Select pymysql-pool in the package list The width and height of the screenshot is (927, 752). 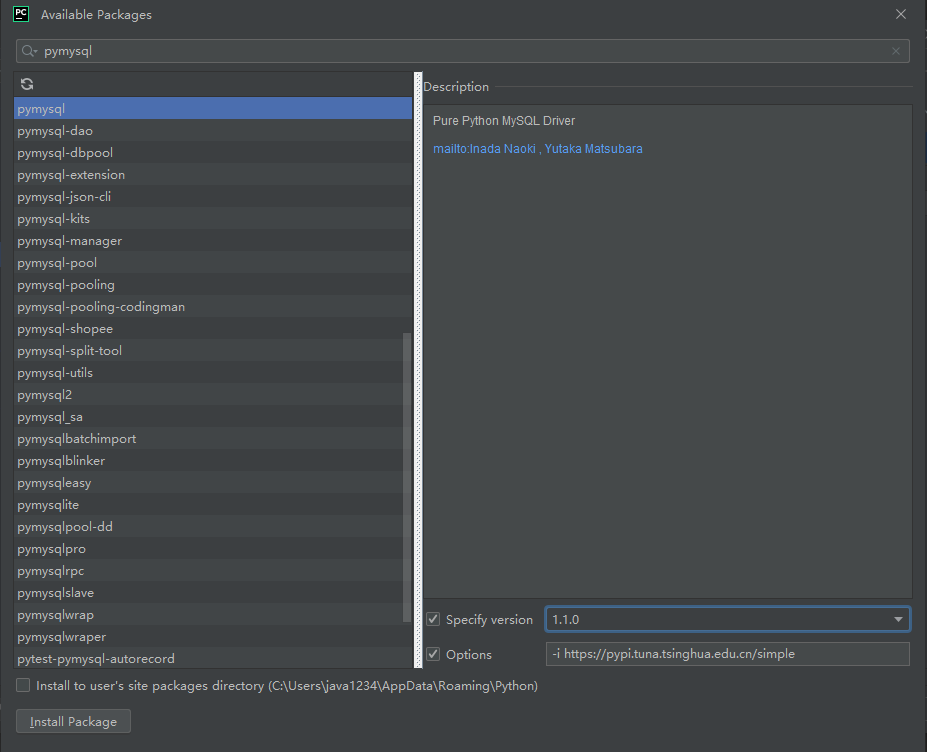pos(57,263)
